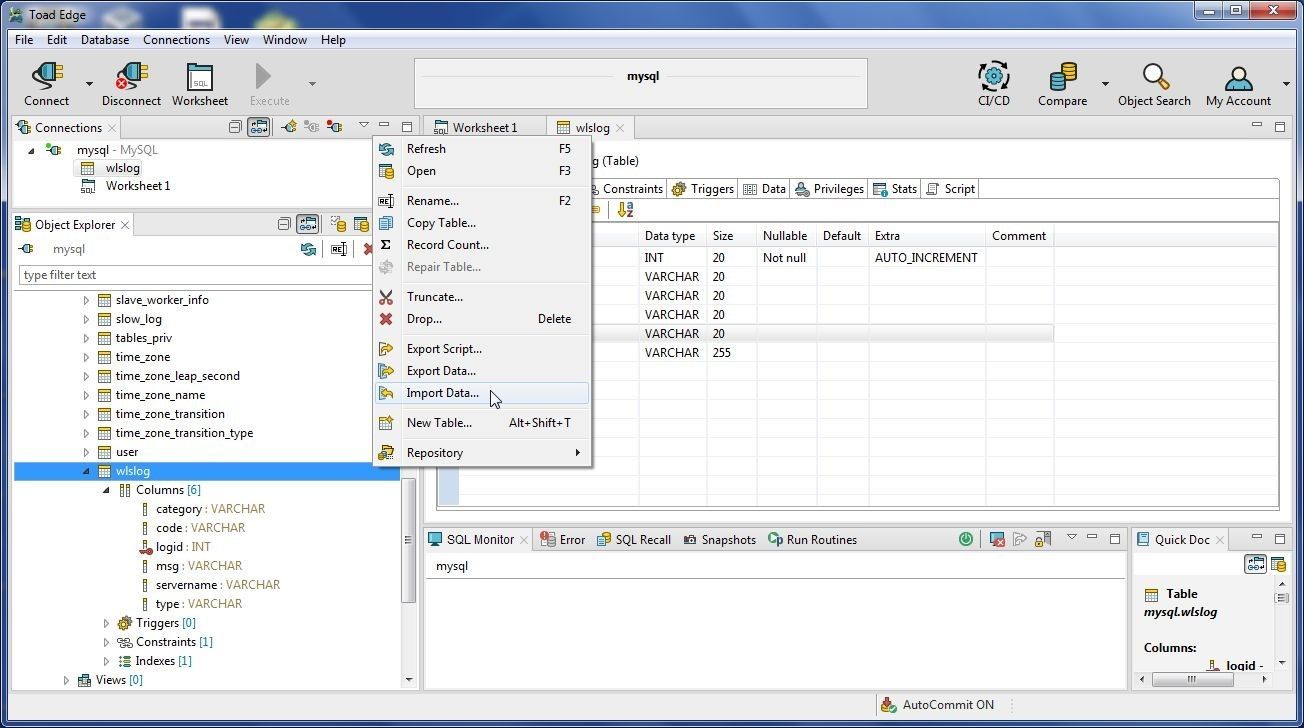Click clear monitor icon with red X
The width and height of the screenshot is (1304, 728).
pos(997,539)
